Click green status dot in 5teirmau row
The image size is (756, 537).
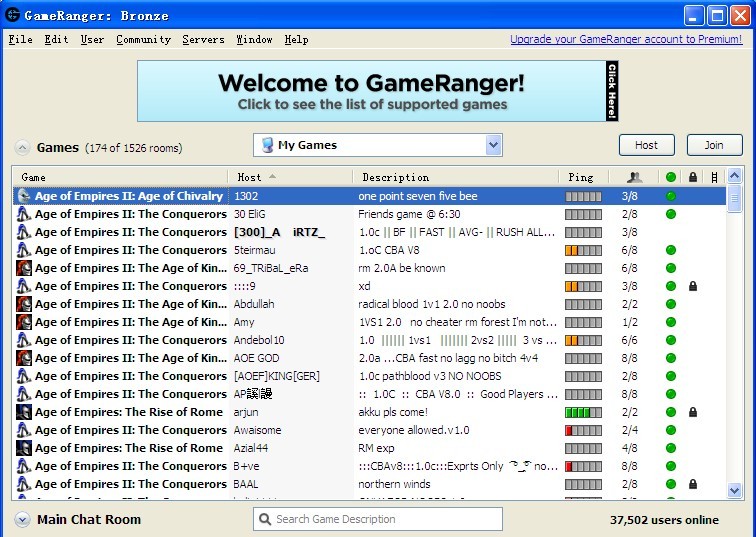click(671, 250)
